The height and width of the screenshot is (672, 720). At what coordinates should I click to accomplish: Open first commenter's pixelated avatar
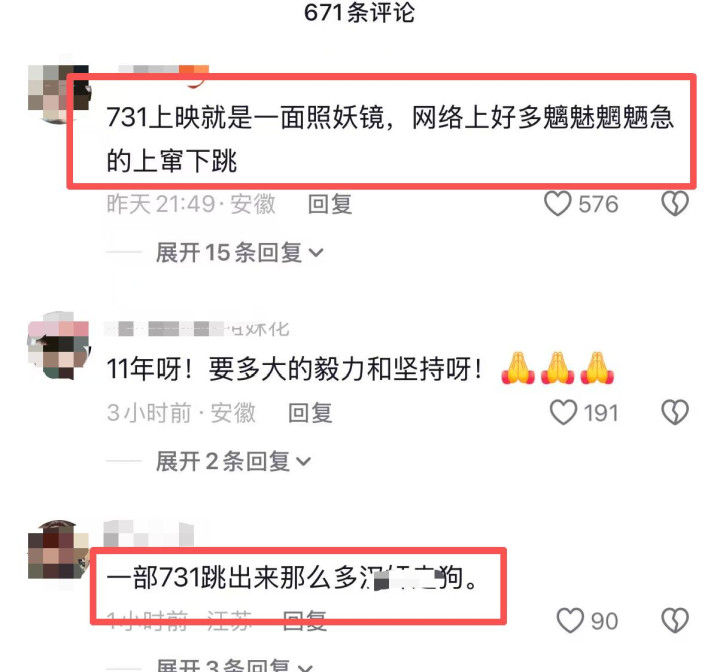tap(59, 94)
